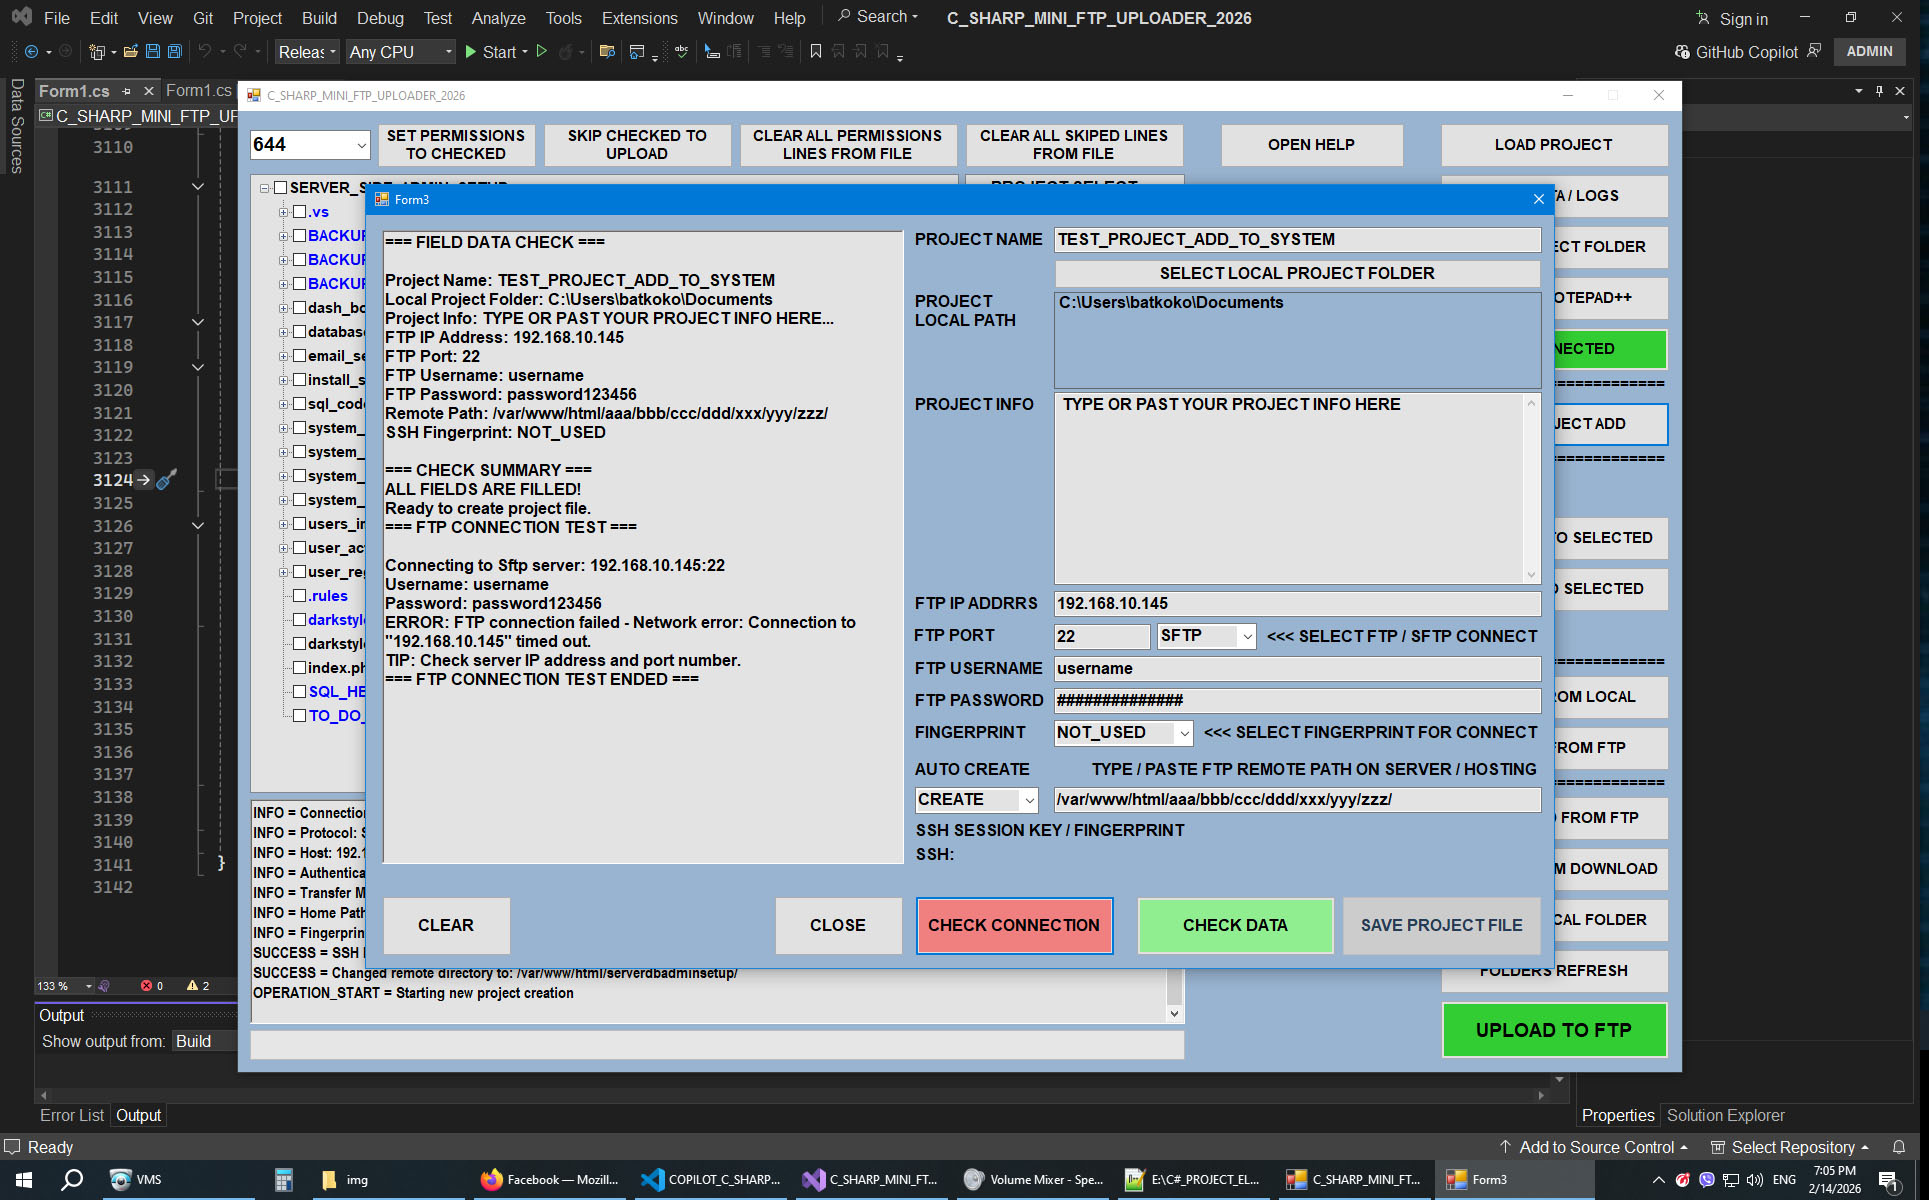1929x1200 pixels.
Task: Toggle the bookmark icon in toolbar
Action: click(816, 51)
